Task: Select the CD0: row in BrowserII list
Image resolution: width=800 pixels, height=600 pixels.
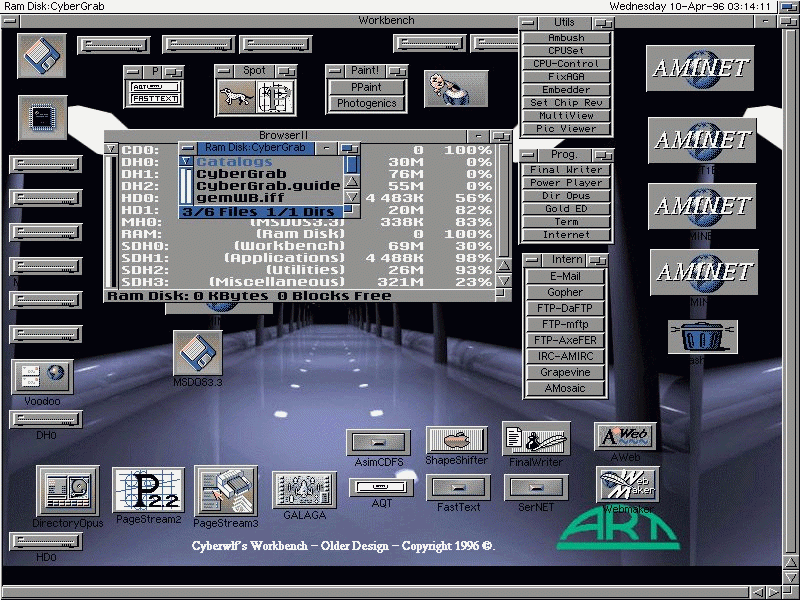Action: (x=306, y=150)
